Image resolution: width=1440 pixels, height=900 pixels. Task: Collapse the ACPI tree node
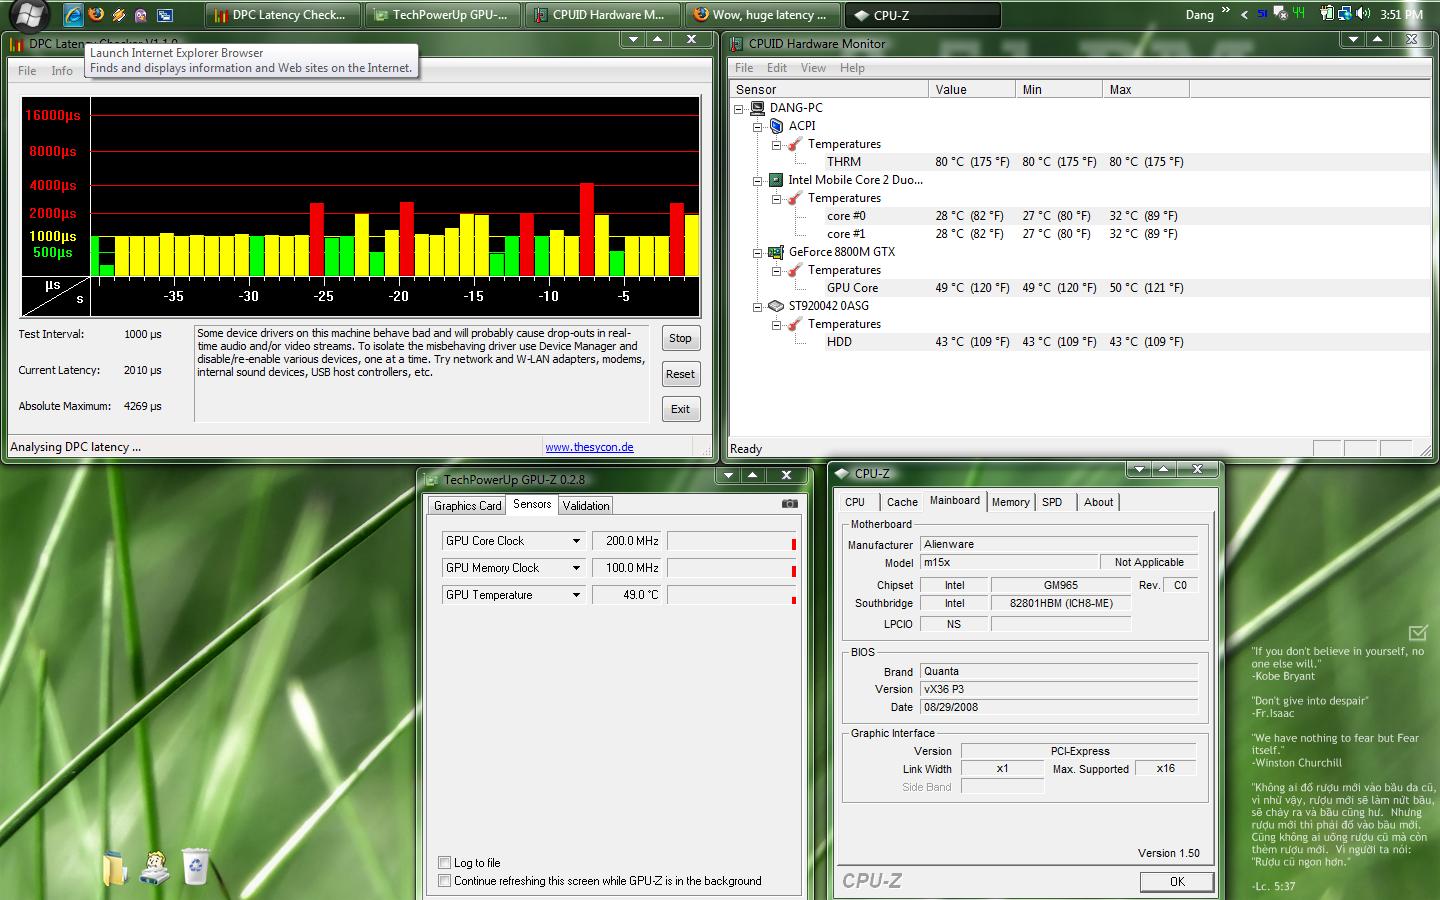(x=758, y=126)
